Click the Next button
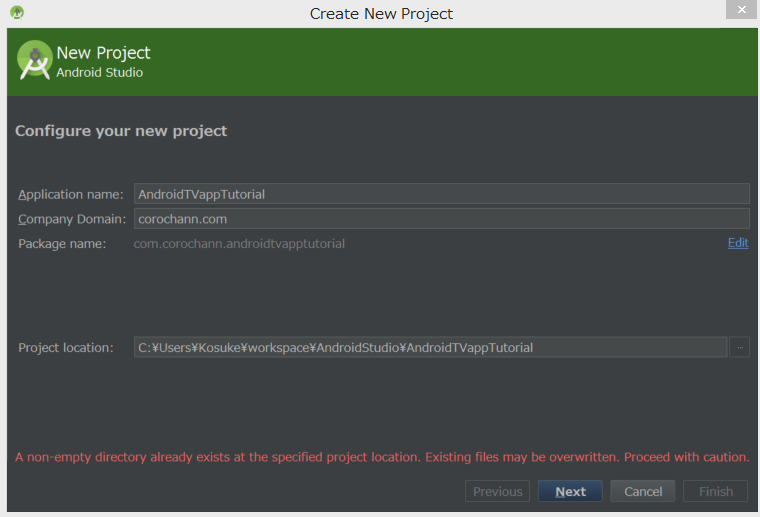Viewport: 760px width, 517px height. pyautogui.click(x=570, y=491)
